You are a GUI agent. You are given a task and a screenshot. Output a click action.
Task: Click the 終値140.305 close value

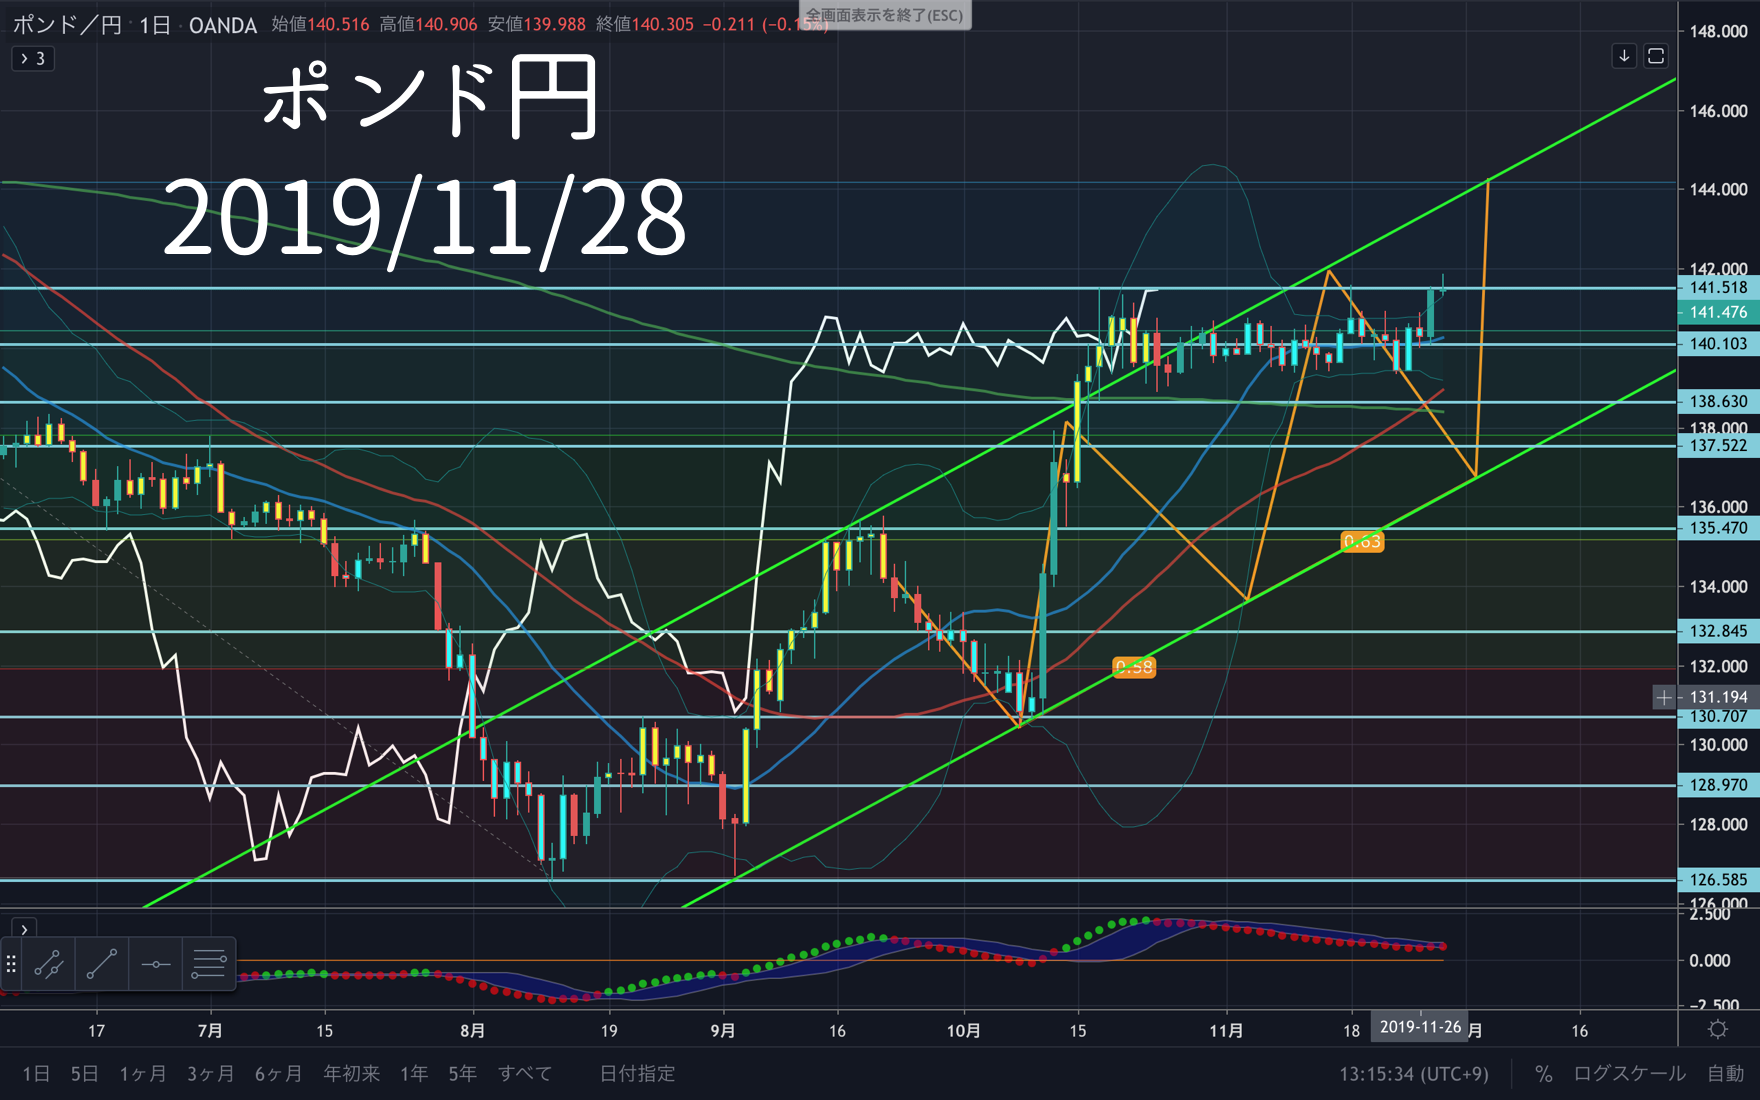click(x=645, y=24)
